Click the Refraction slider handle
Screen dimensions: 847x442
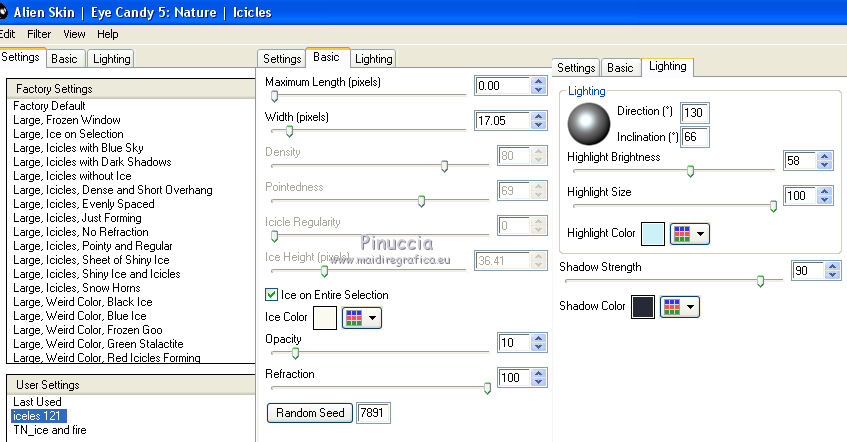pos(487,389)
